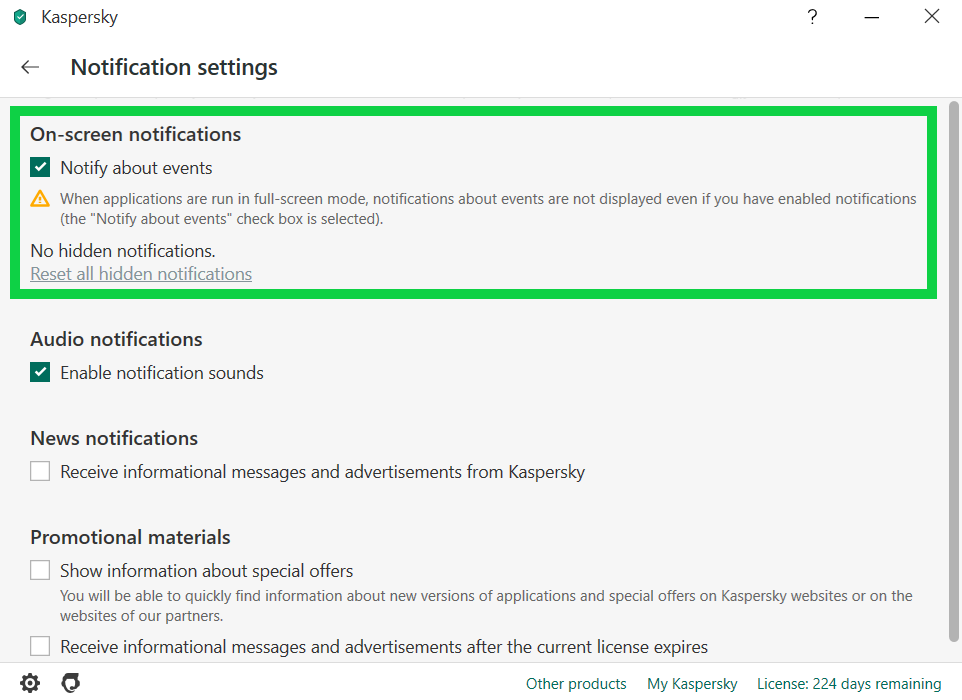Click the On-screen notifications section heading
Screen dimensions: 962x700
136,134
